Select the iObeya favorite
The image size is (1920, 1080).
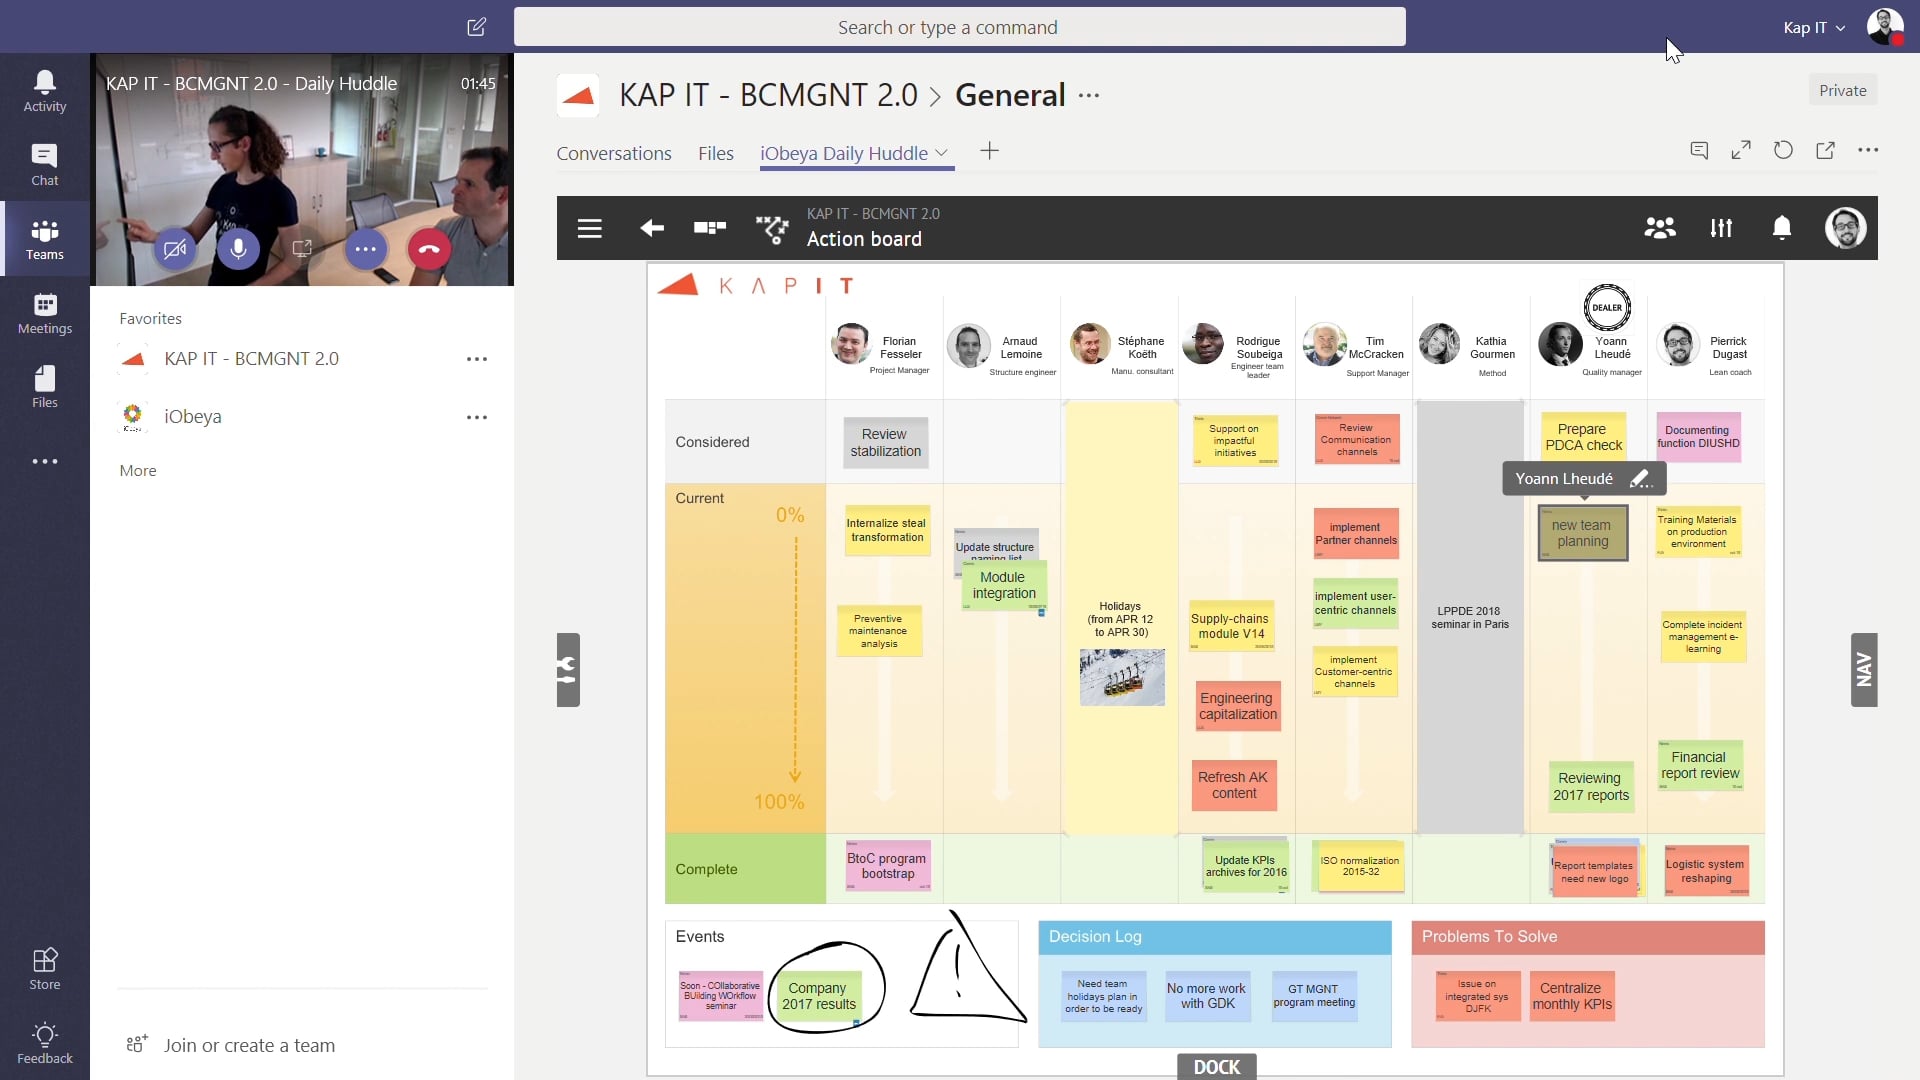193,417
